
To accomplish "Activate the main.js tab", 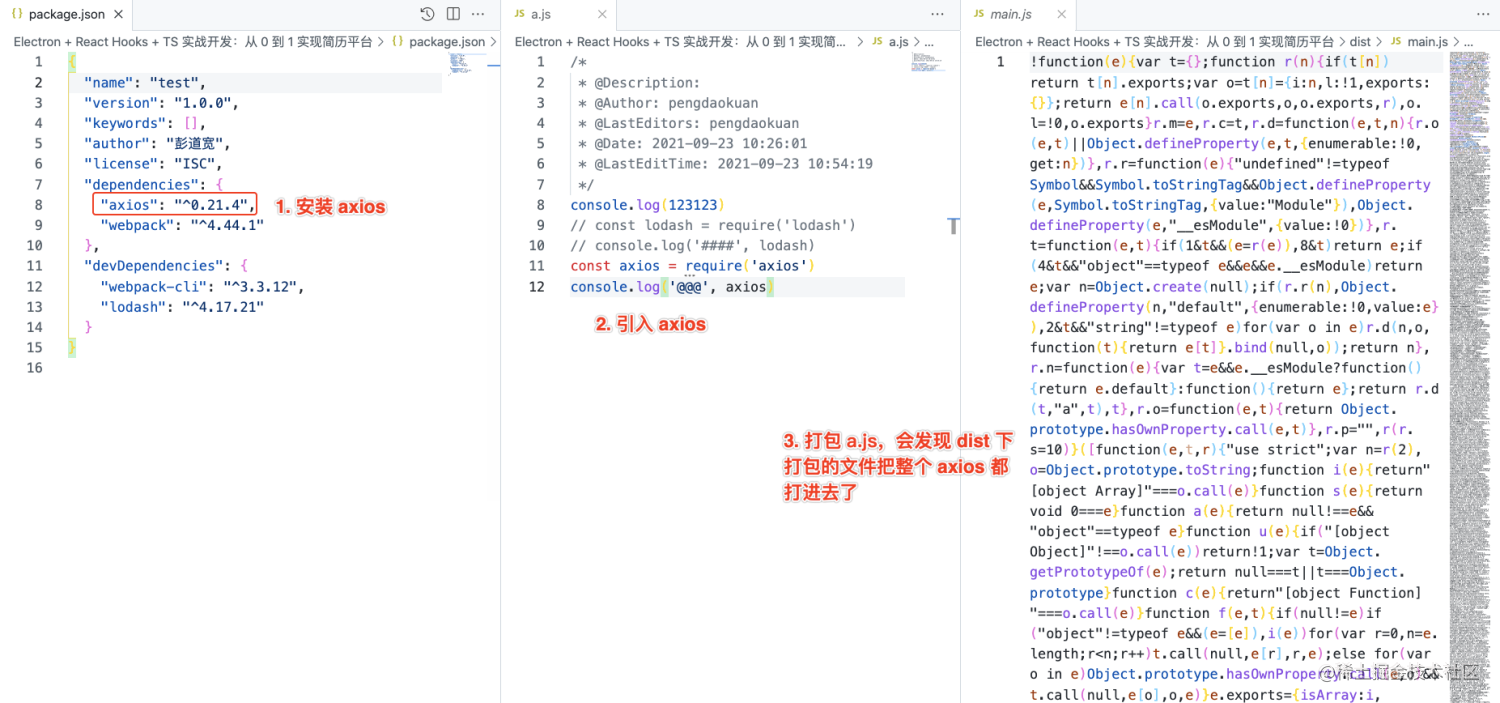I will pos(1010,15).
